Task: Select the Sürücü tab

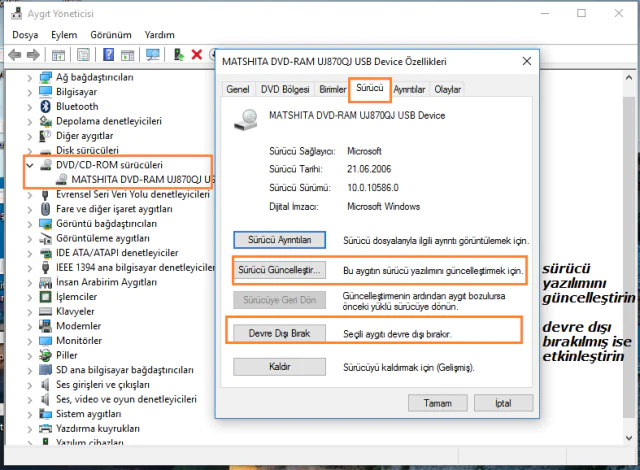Action: point(370,88)
